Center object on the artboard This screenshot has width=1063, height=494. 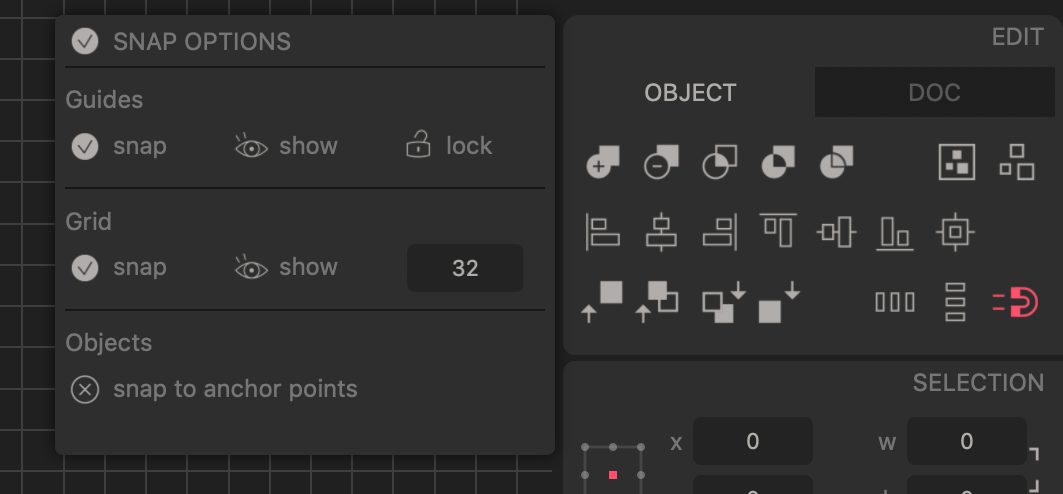(955, 232)
